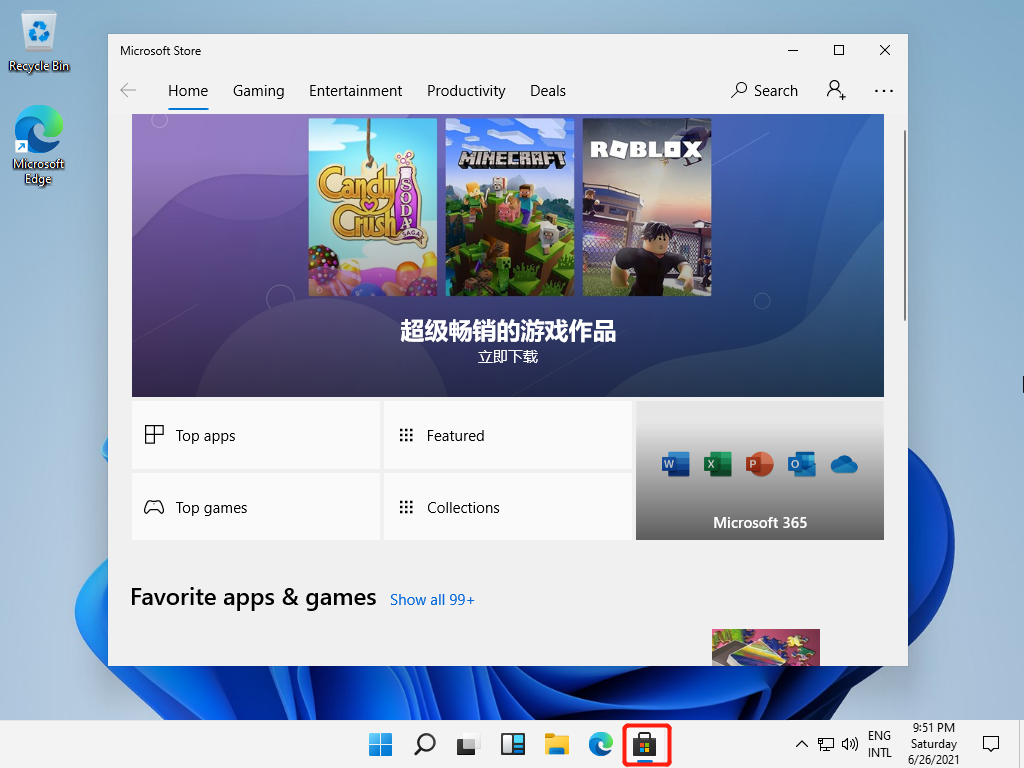Close the Microsoft Store window

(x=885, y=50)
